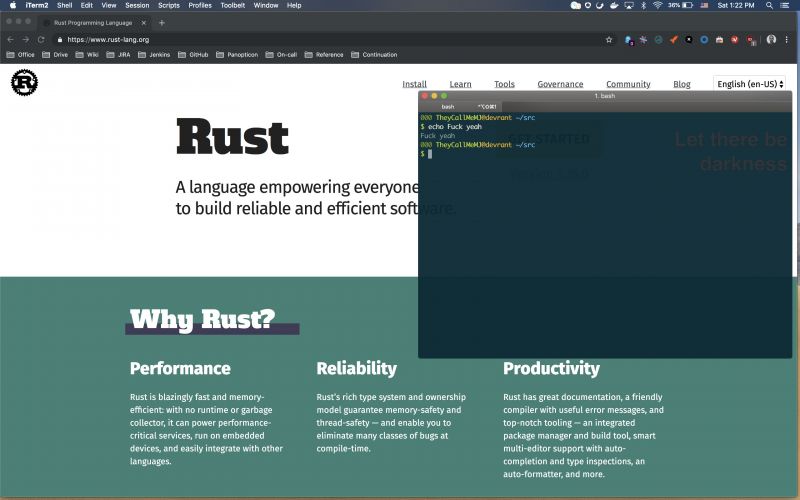Open the Wiki bookmarks folder

pos(87,55)
